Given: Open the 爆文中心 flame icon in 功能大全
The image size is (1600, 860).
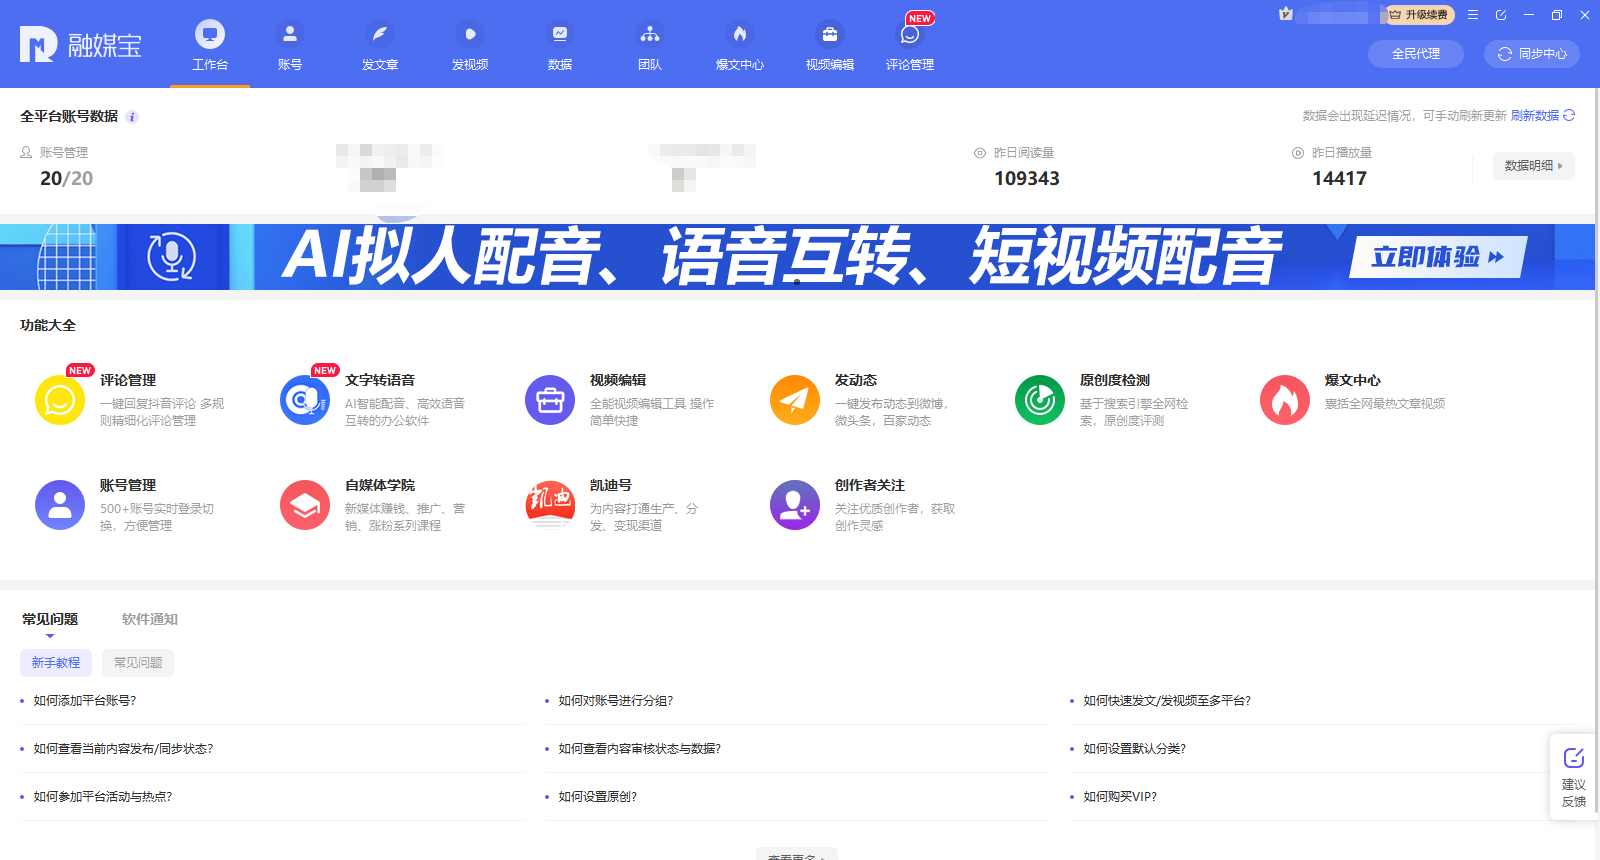Looking at the screenshot, I should coord(1285,400).
